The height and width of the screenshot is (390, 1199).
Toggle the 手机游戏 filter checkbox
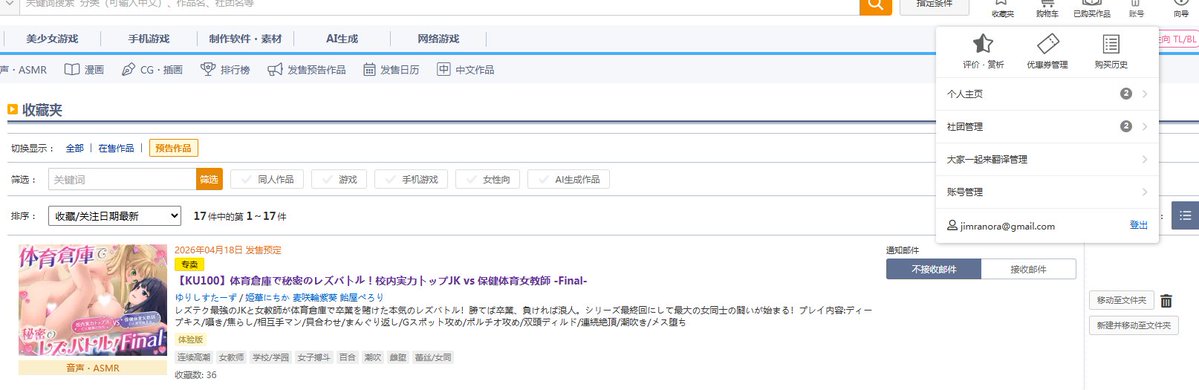pos(411,179)
